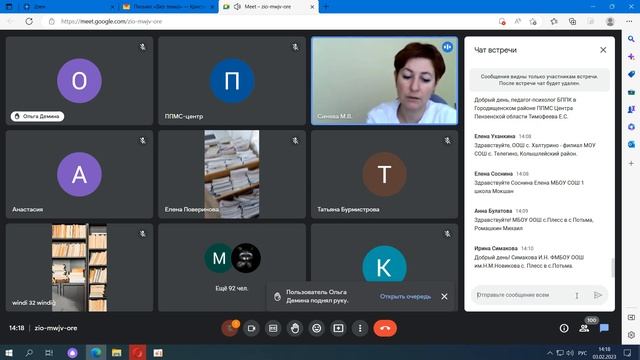The height and width of the screenshot is (360, 640).
Task: Show hidden system tray icons
Action: coord(549,353)
